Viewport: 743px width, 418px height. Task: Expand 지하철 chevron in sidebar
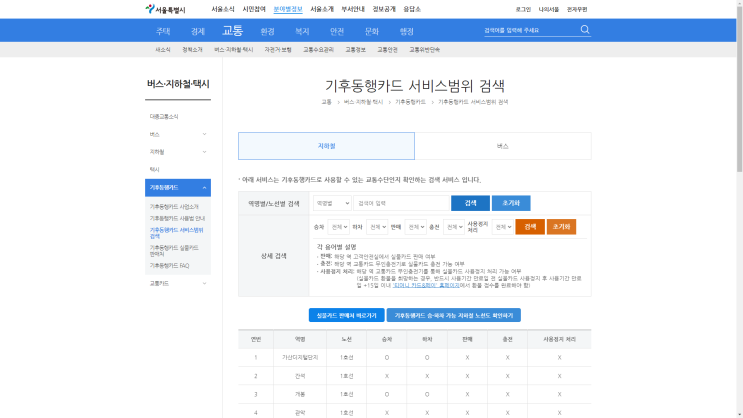click(204, 152)
